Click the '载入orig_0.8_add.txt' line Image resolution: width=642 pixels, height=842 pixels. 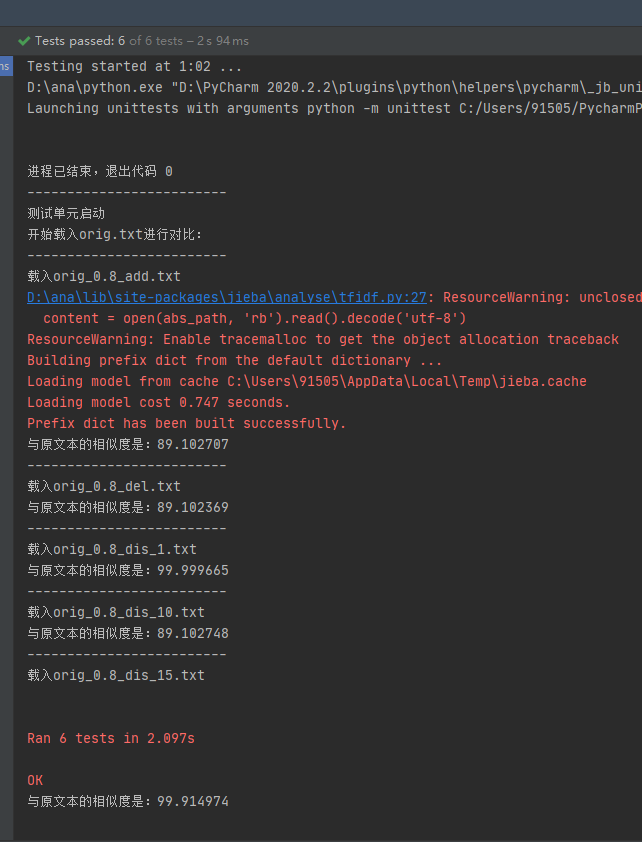pyautogui.click(x=104, y=277)
